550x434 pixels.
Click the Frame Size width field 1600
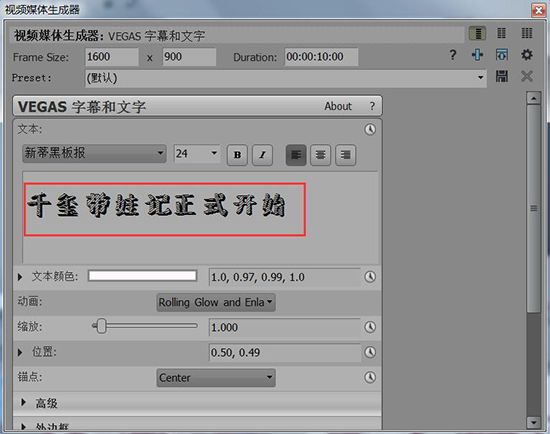click(112, 57)
